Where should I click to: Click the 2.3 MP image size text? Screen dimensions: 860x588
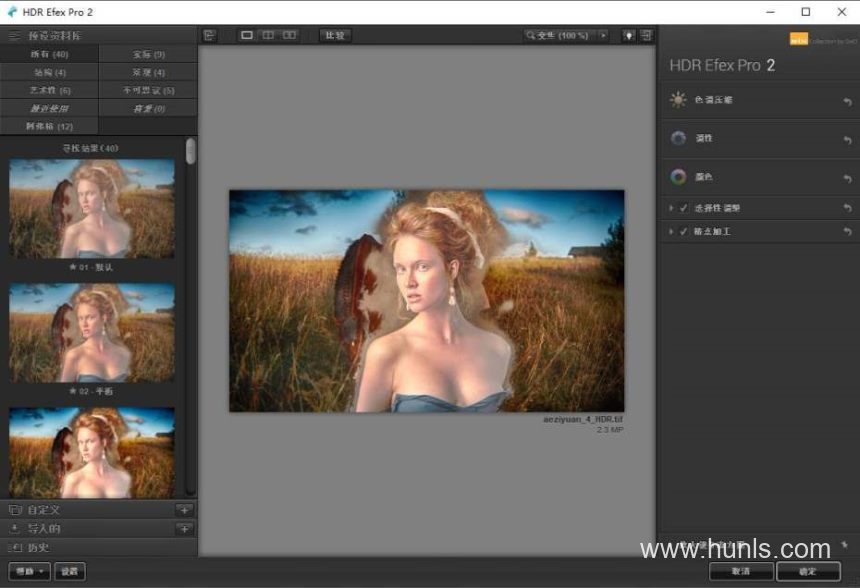(610, 429)
